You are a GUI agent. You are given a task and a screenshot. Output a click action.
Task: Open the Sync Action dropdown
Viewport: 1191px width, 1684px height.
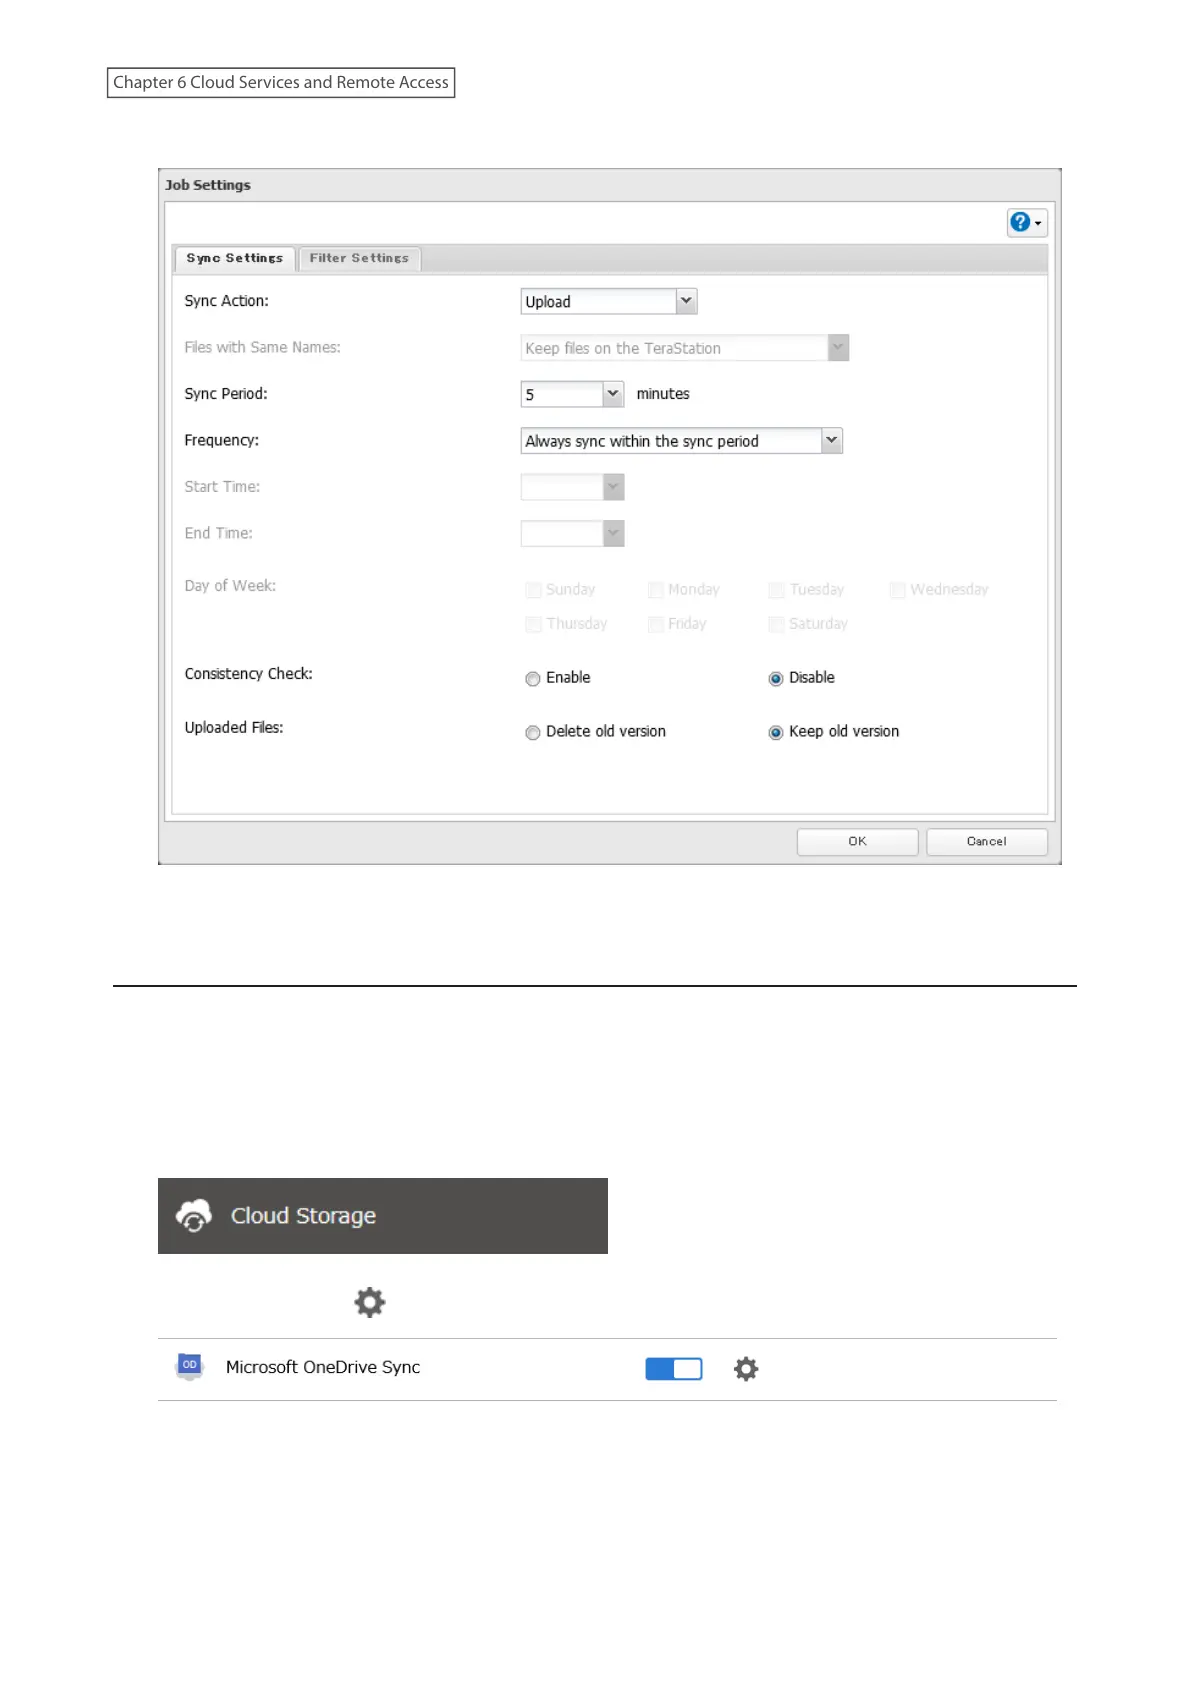click(x=609, y=301)
